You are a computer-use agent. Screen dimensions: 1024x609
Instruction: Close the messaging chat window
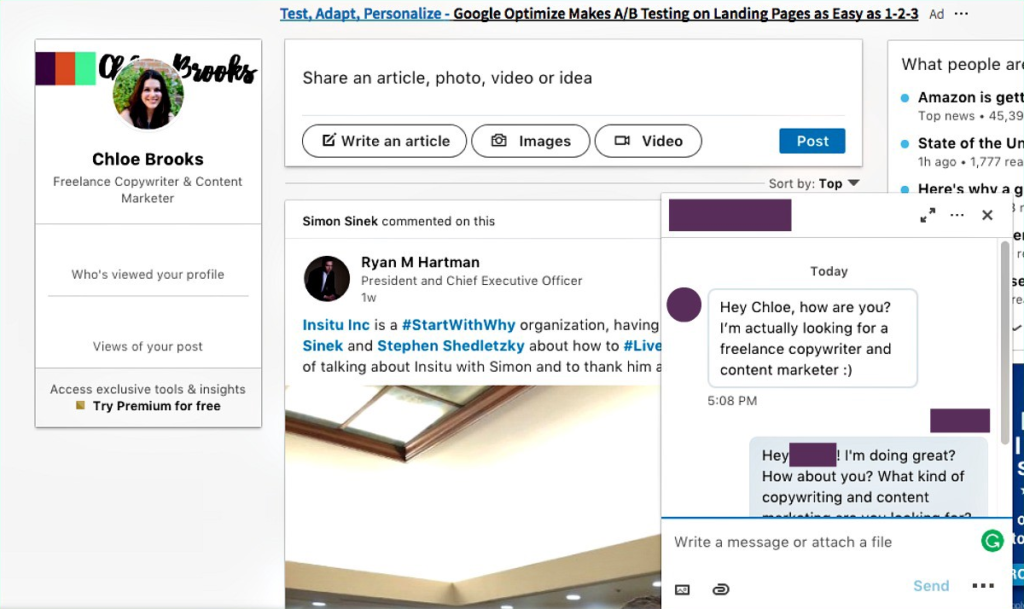point(987,215)
